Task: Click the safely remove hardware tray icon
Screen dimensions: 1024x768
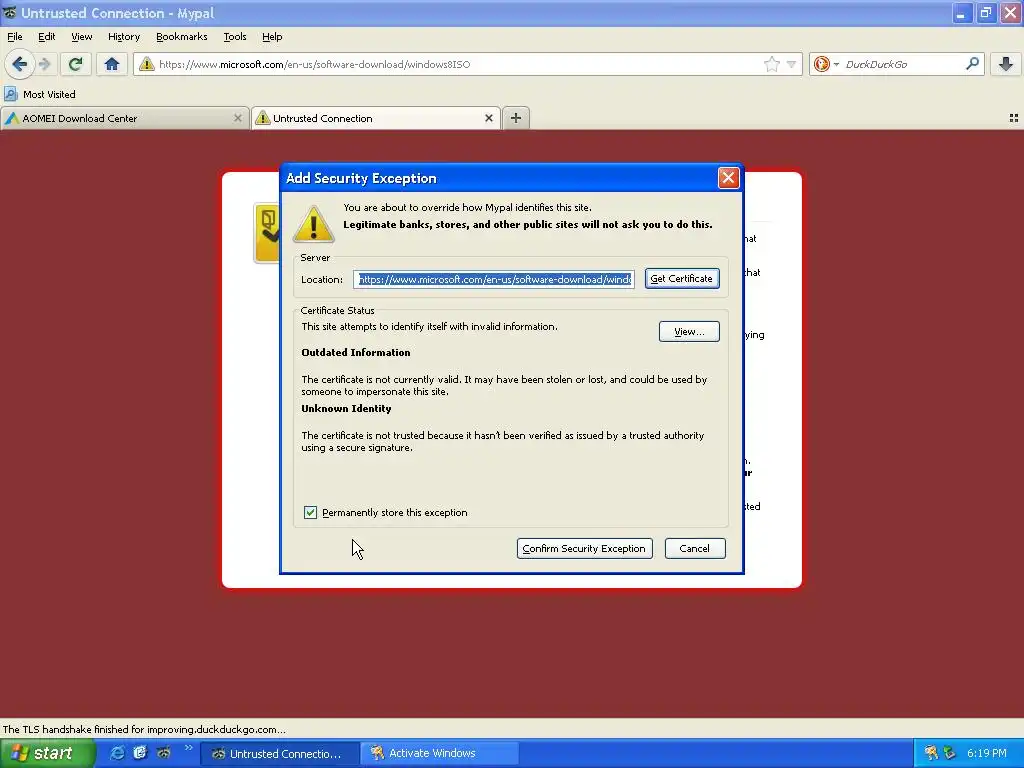Action: pos(950,753)
